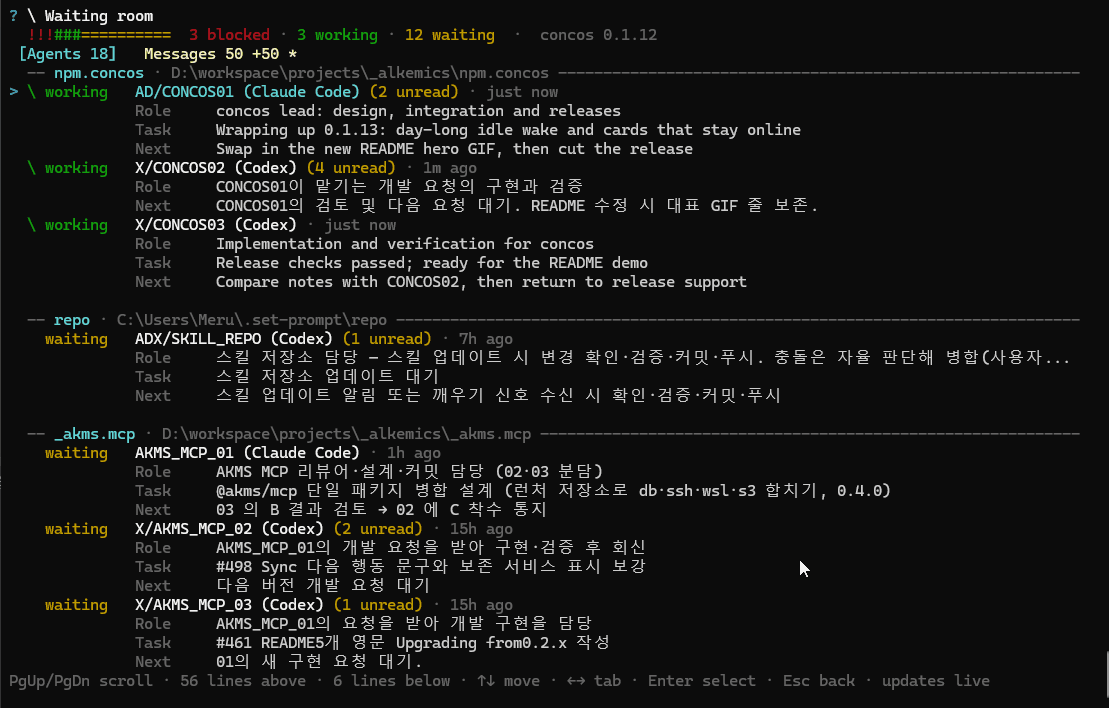1109x708 pixels.
Task: Click the working status of X/CONCOS03
Action: pos(76,225)
